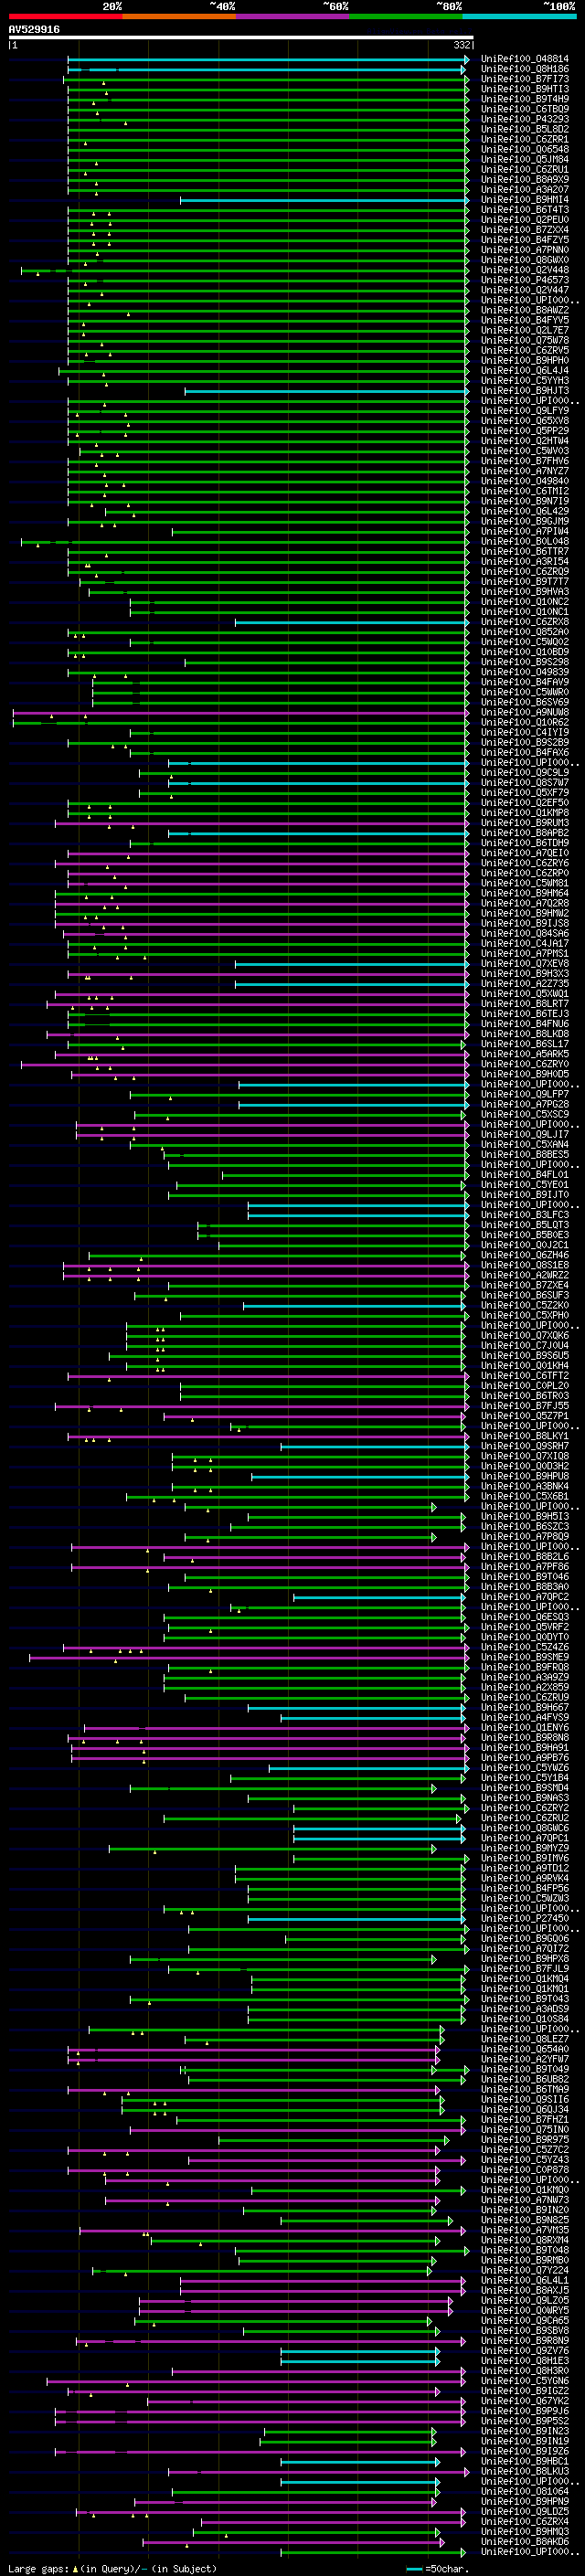Click the purple ~60% identity legend segment

(x=292, y=16)
